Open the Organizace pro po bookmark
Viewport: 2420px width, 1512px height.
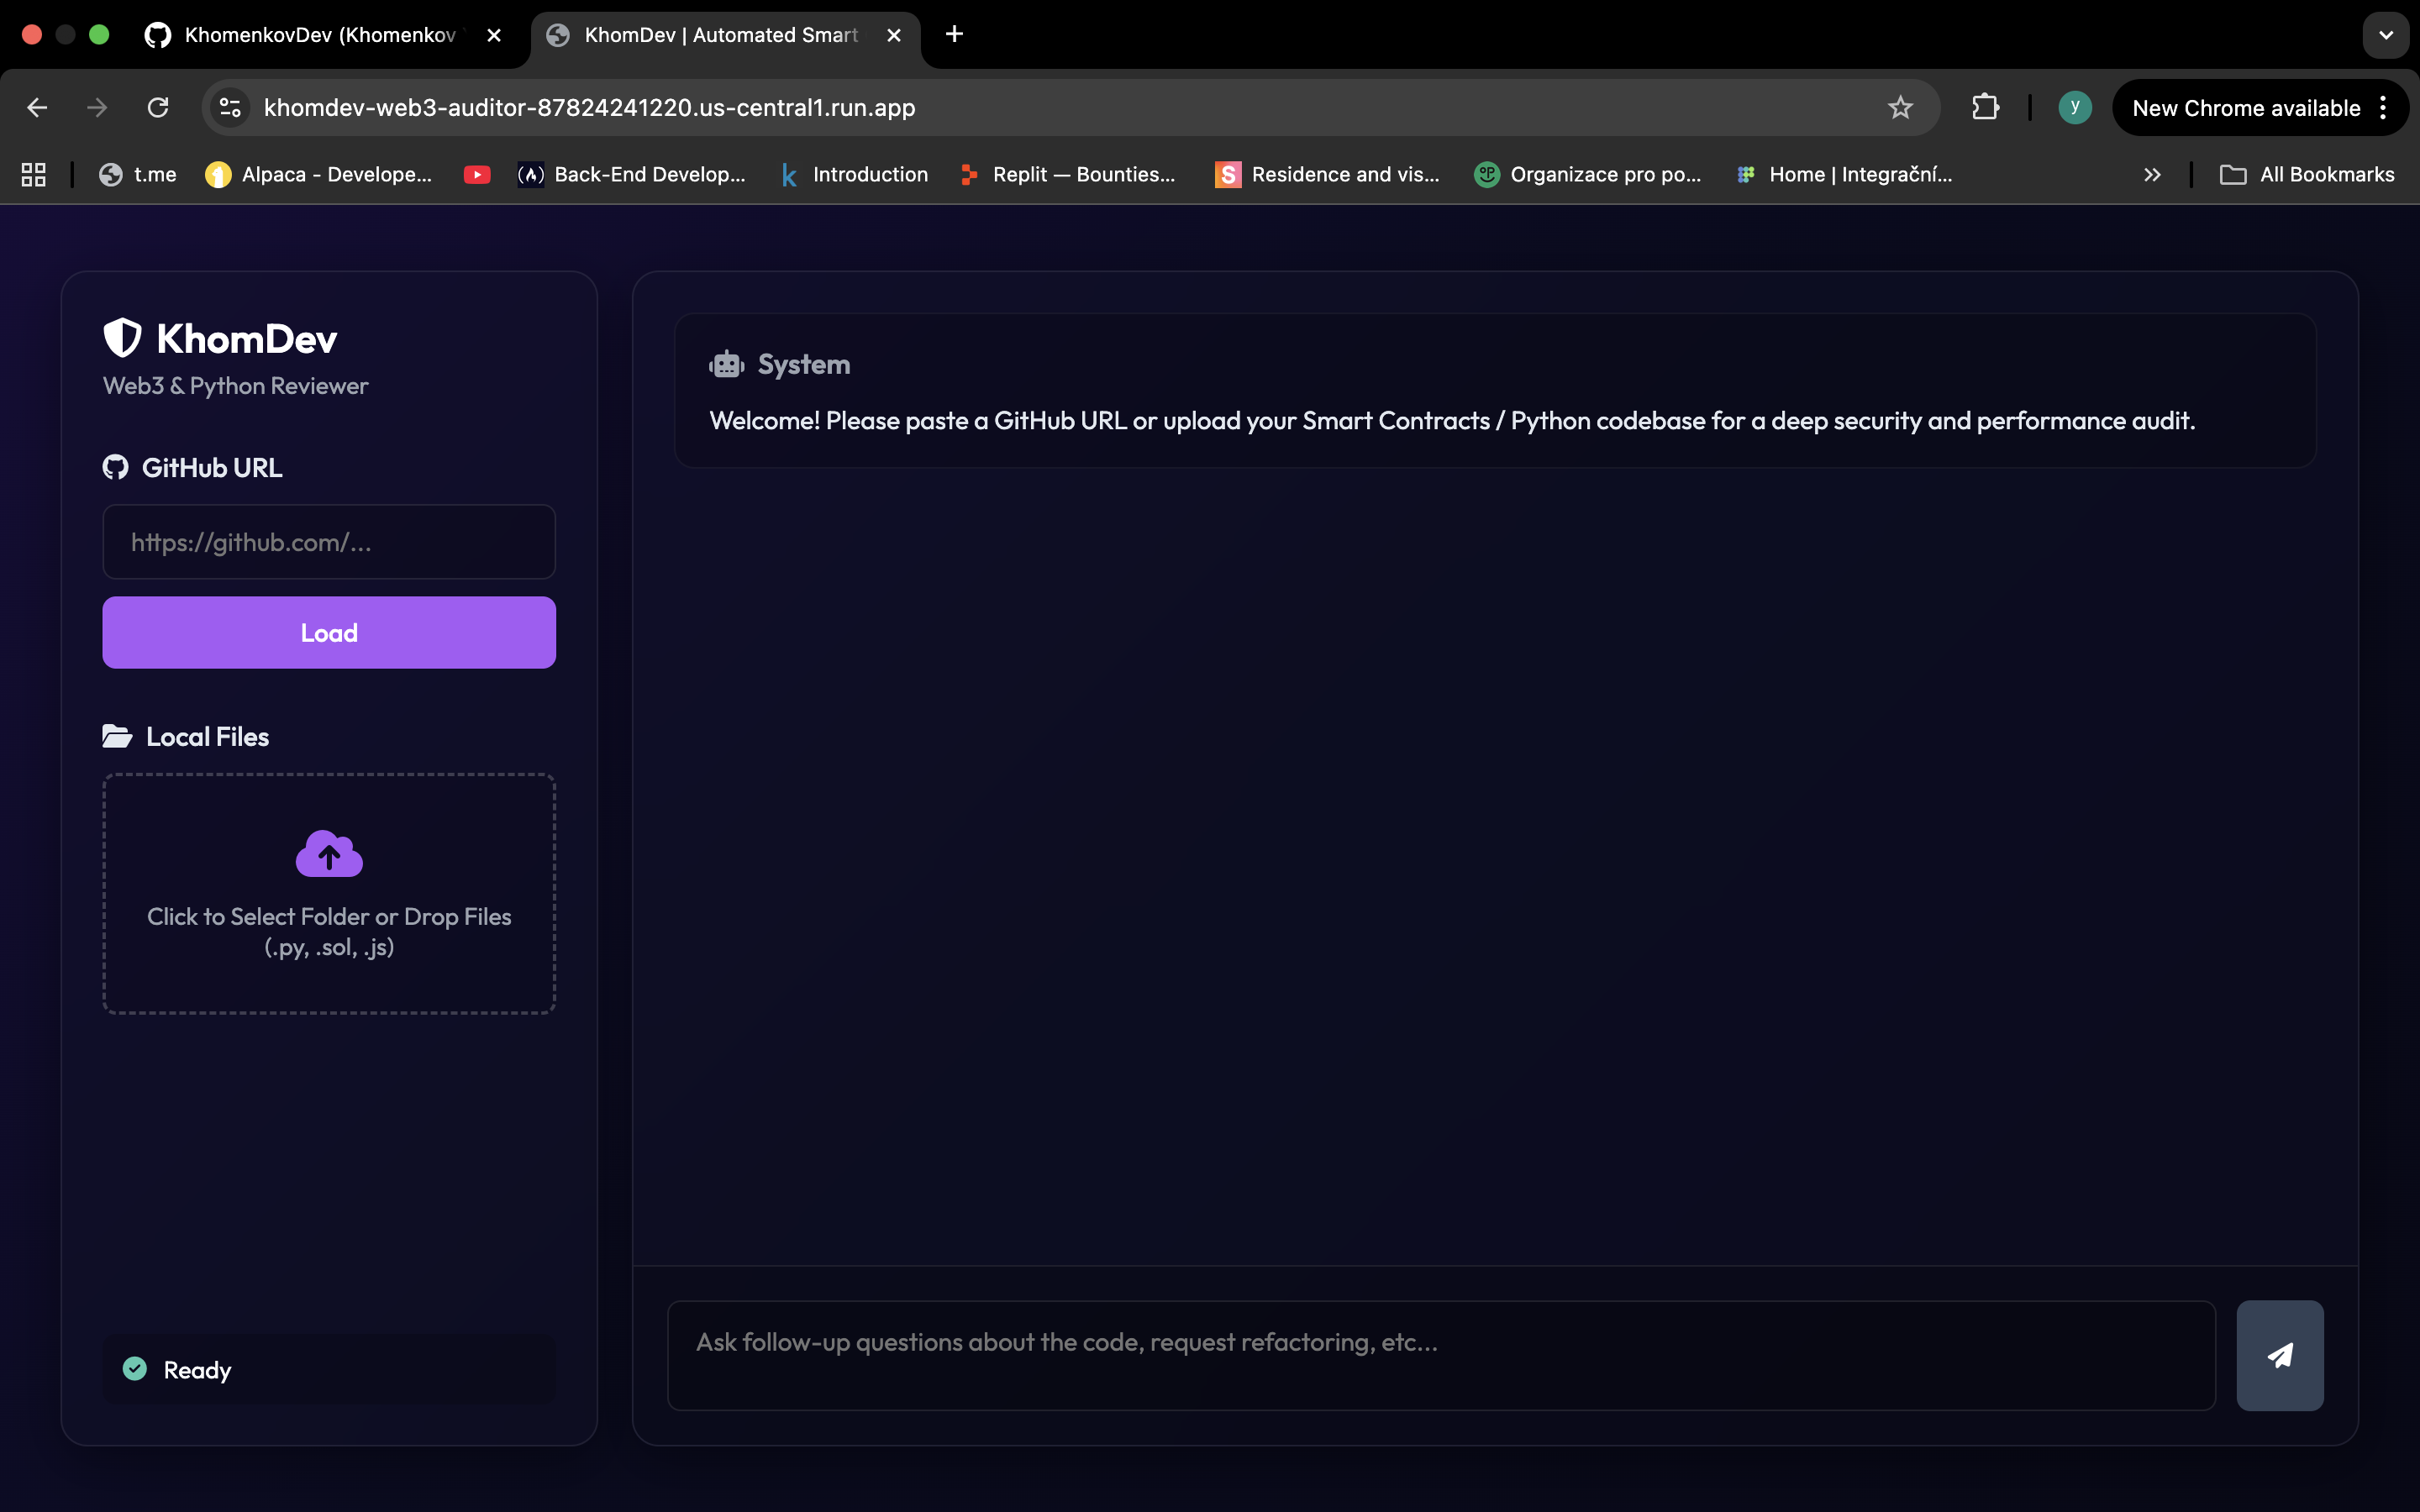click(x=1588, y=174)
